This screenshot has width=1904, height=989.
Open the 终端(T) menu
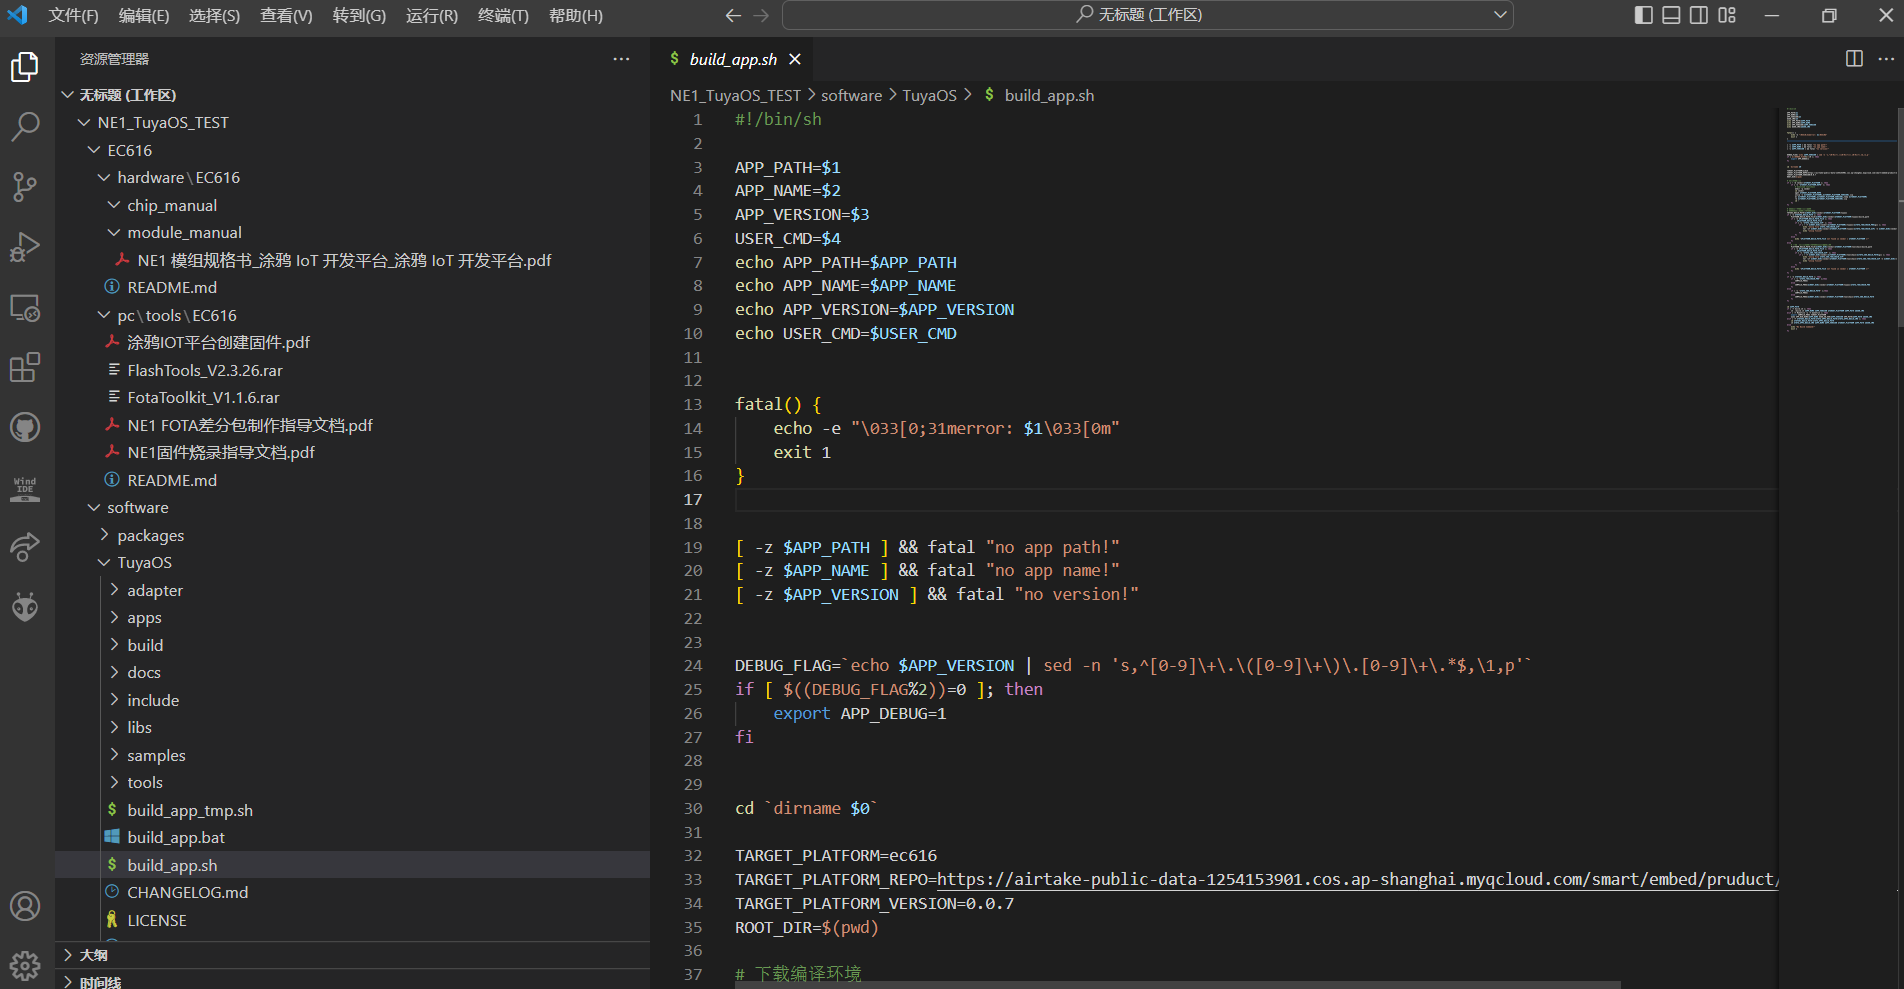click(x=503, y=16)
